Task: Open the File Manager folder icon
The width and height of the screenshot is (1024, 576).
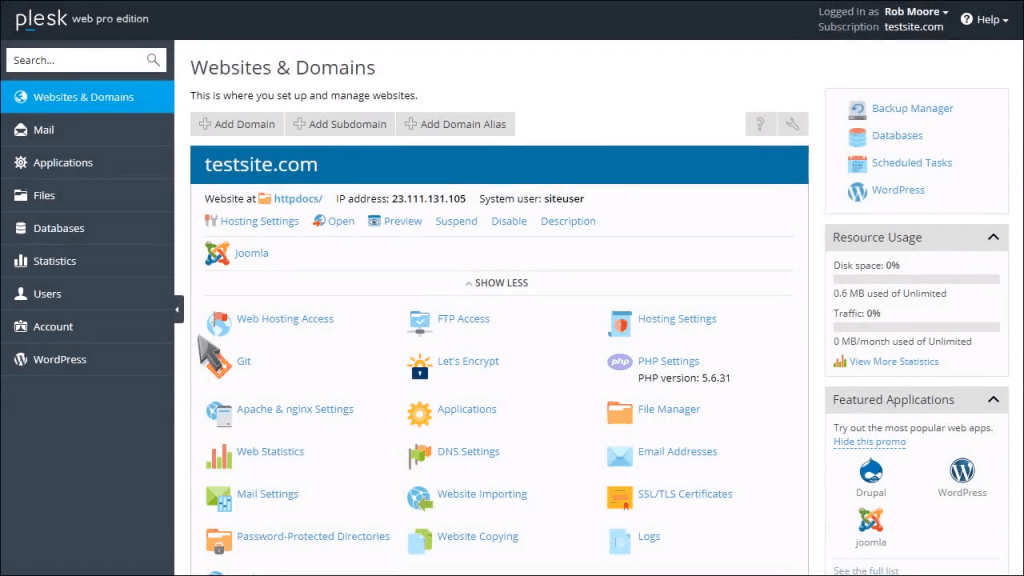Action: 620,411
